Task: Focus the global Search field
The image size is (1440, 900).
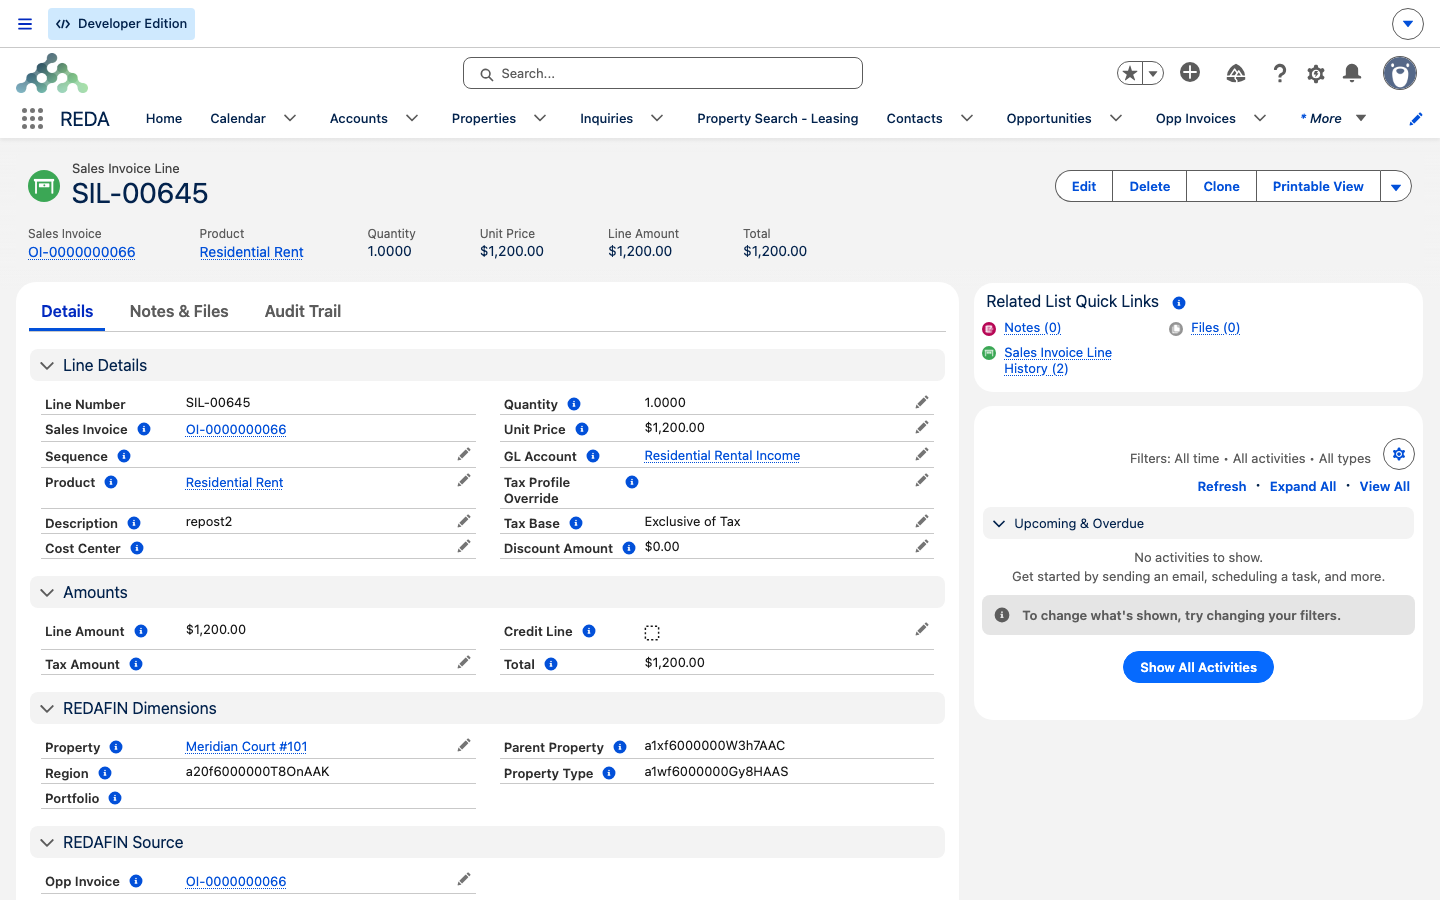Action: click(x=663, y=73)
